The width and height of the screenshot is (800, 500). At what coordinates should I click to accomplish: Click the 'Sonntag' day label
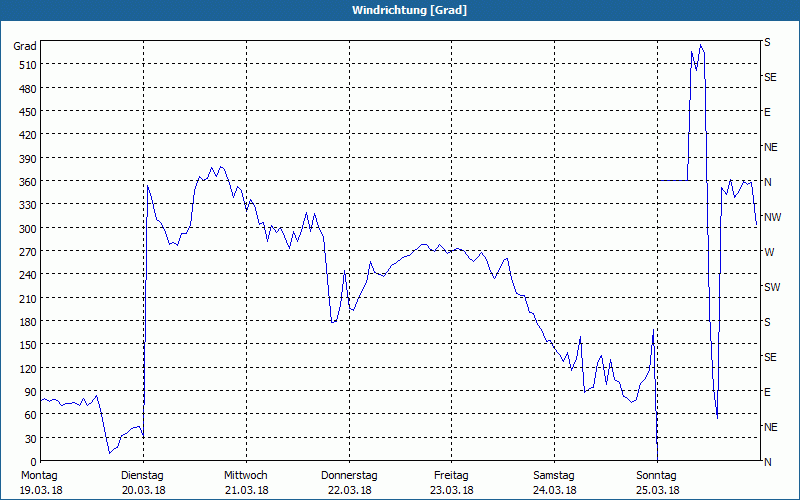click(x=656, y=476)
